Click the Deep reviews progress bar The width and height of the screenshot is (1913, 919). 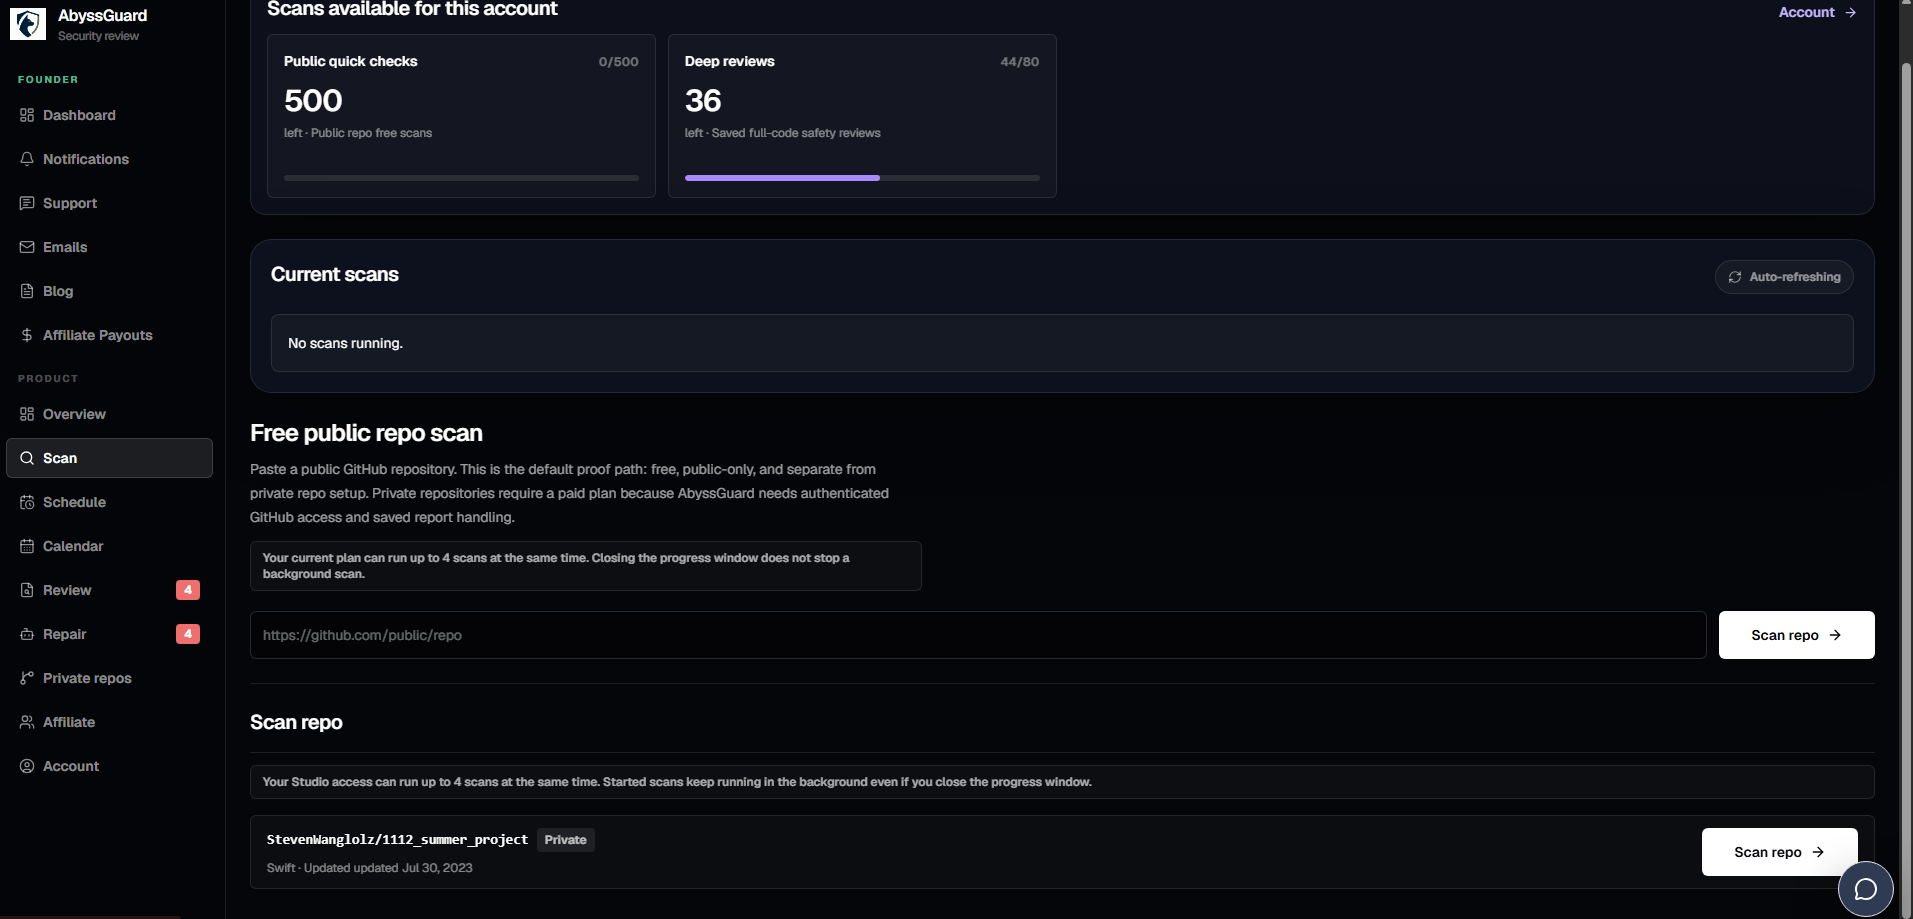point(862,178)
